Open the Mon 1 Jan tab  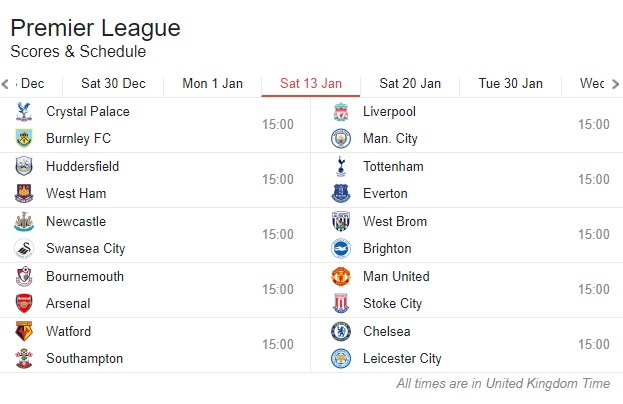[212, 84]
